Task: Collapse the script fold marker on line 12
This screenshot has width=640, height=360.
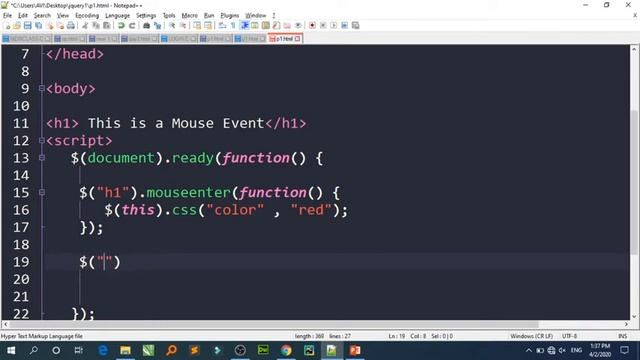Action: (x=42, y=140)
